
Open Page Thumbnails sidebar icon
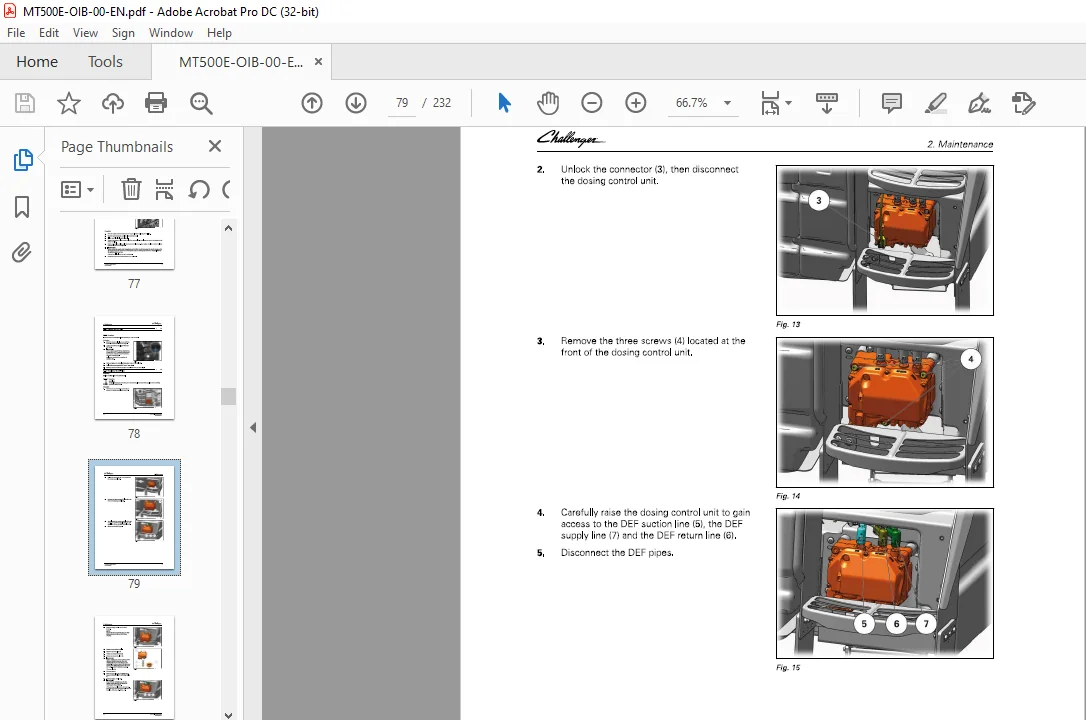[23, 160]
